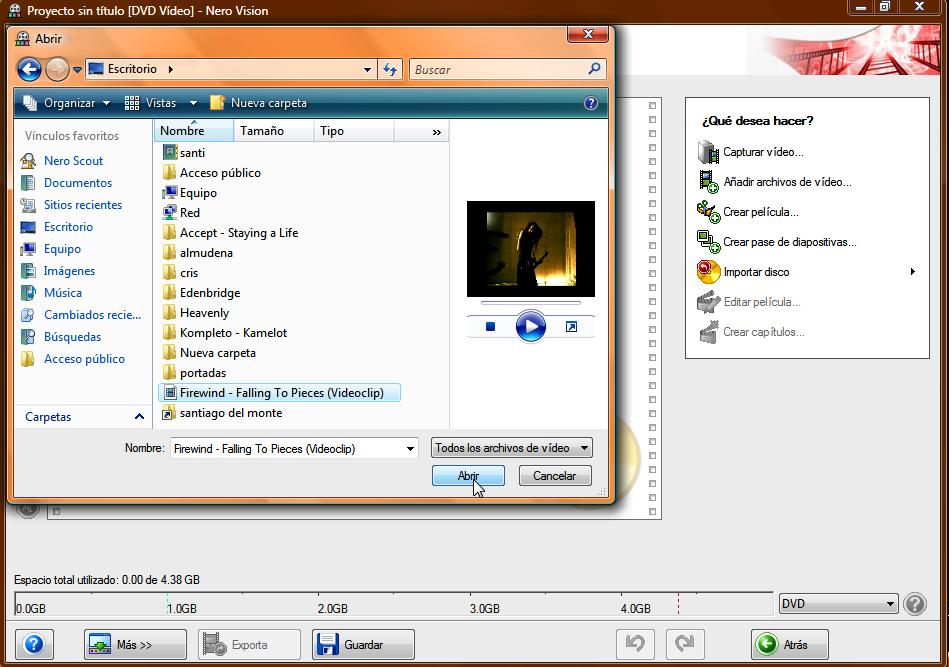Open the Todos los archivos de vídeo filter
Image resolution: width=949 pixels, height=667 pixels.
pyautogui.click(x=512, y=448)
